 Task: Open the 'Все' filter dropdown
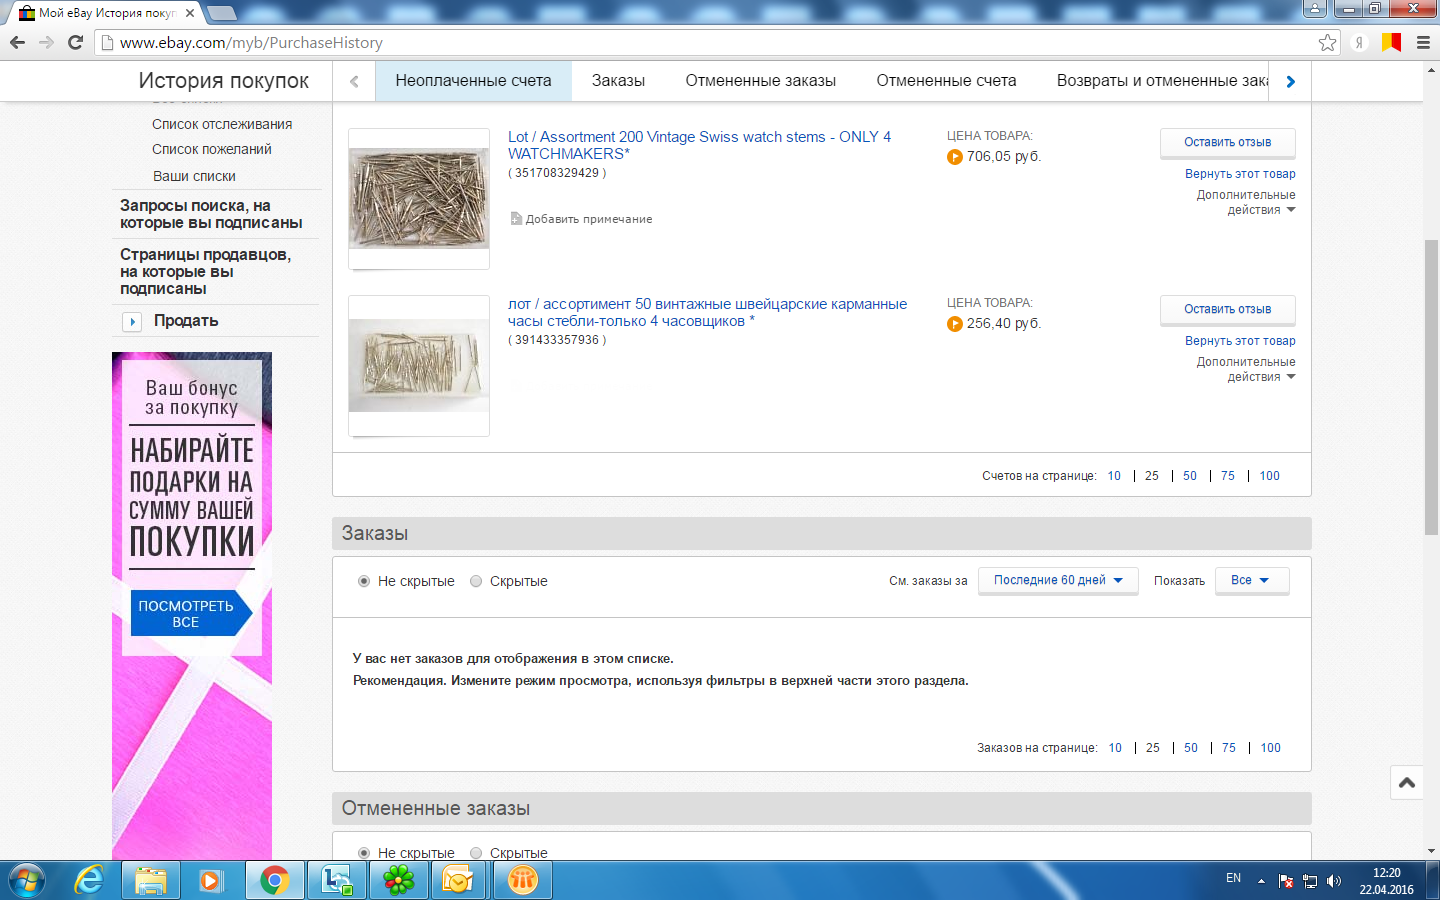coord(1251,580)
